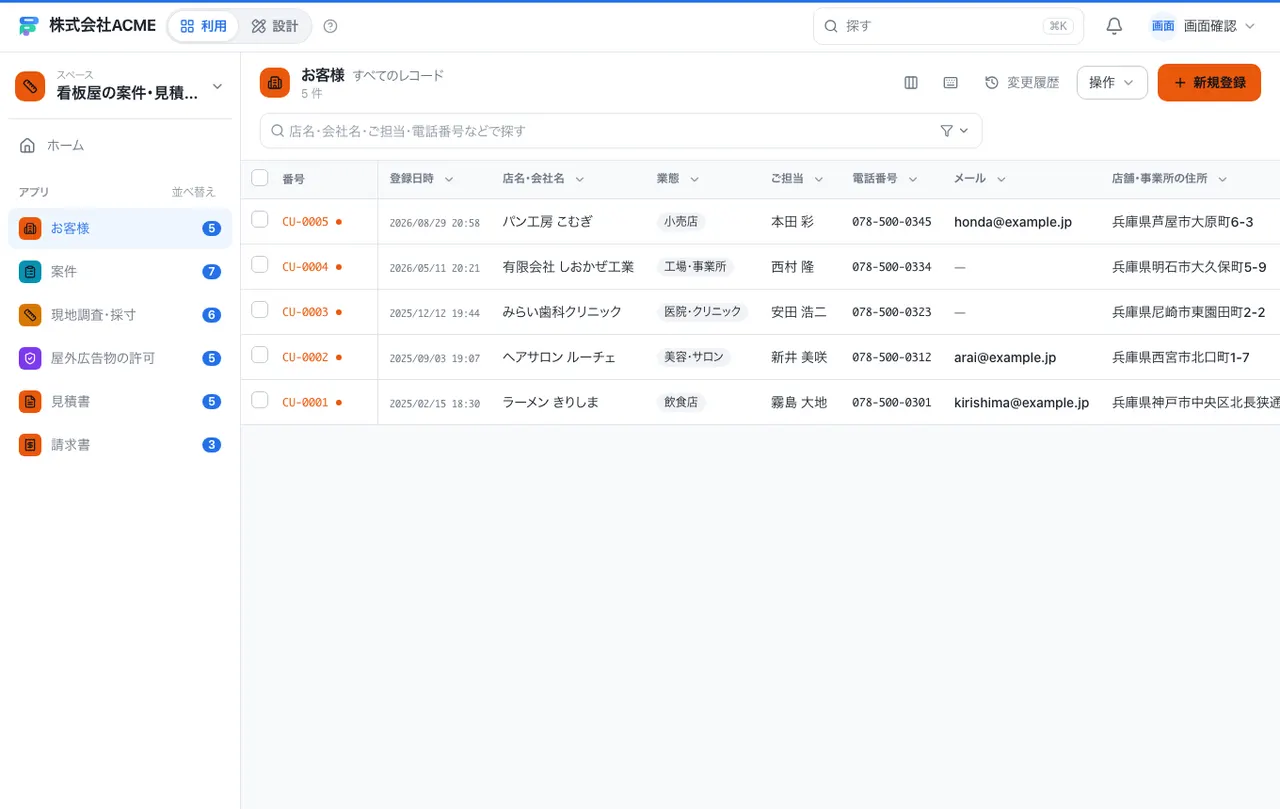
Task: Click the keyboard shortcuts icon
Action: click(951, 83)
